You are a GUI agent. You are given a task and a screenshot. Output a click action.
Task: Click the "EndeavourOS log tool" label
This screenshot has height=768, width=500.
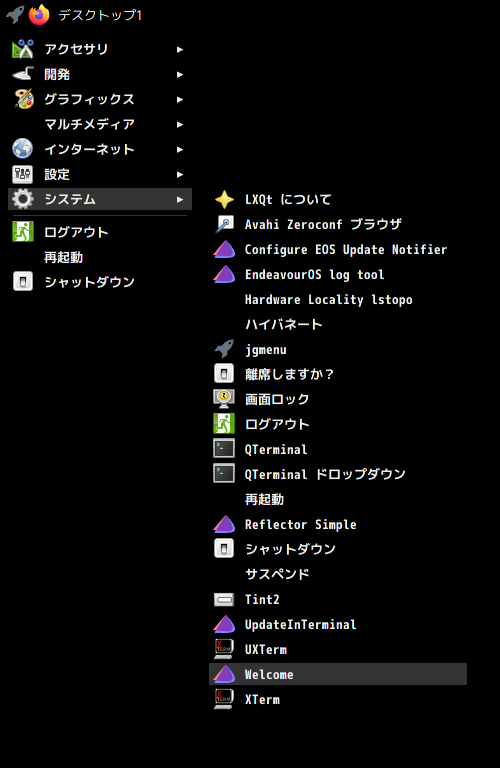pyautogui.click(x=314, y=275)
